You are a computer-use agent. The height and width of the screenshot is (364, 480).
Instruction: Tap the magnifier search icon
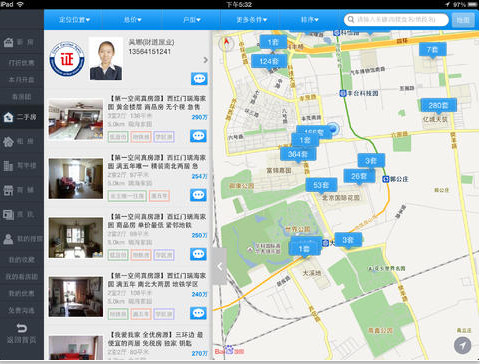(x=350, y=20)
